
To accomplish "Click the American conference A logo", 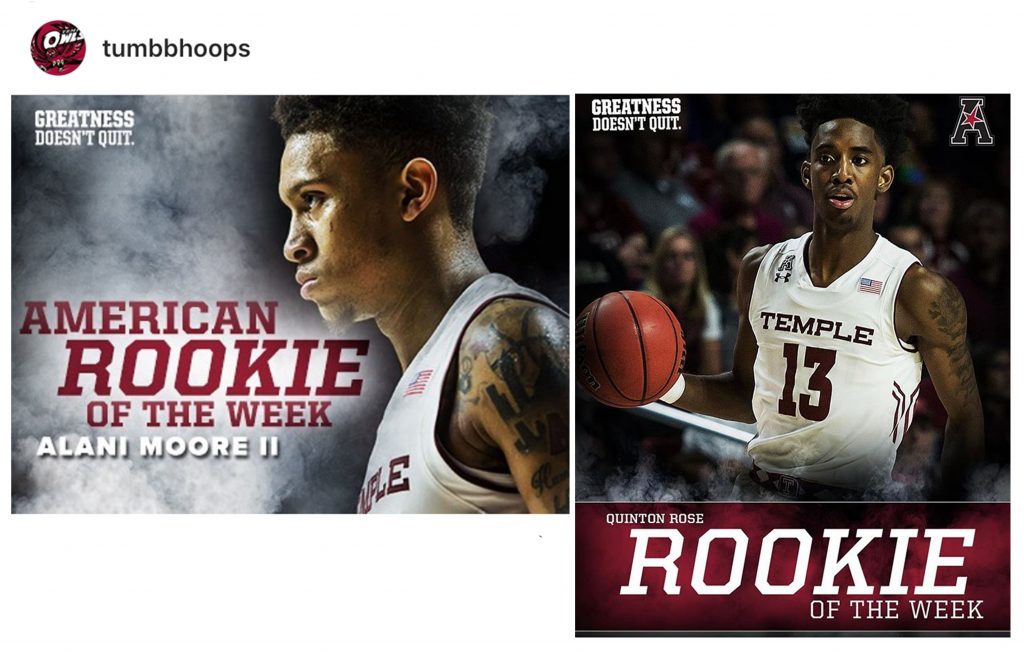I will click(972, 122).
